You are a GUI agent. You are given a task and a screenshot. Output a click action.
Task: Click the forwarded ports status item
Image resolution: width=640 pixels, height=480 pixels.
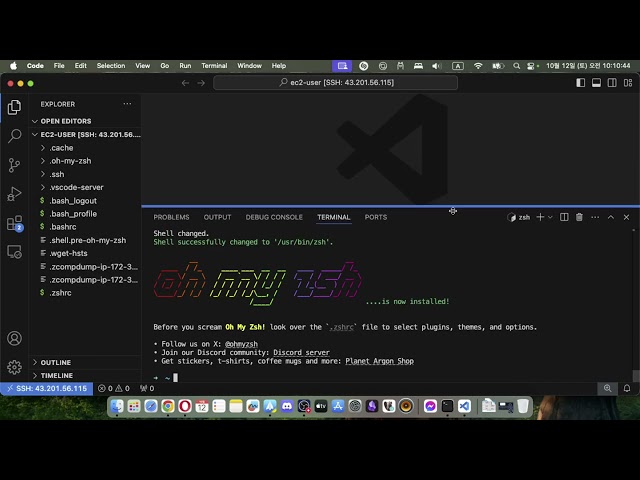tap(147, 389)
